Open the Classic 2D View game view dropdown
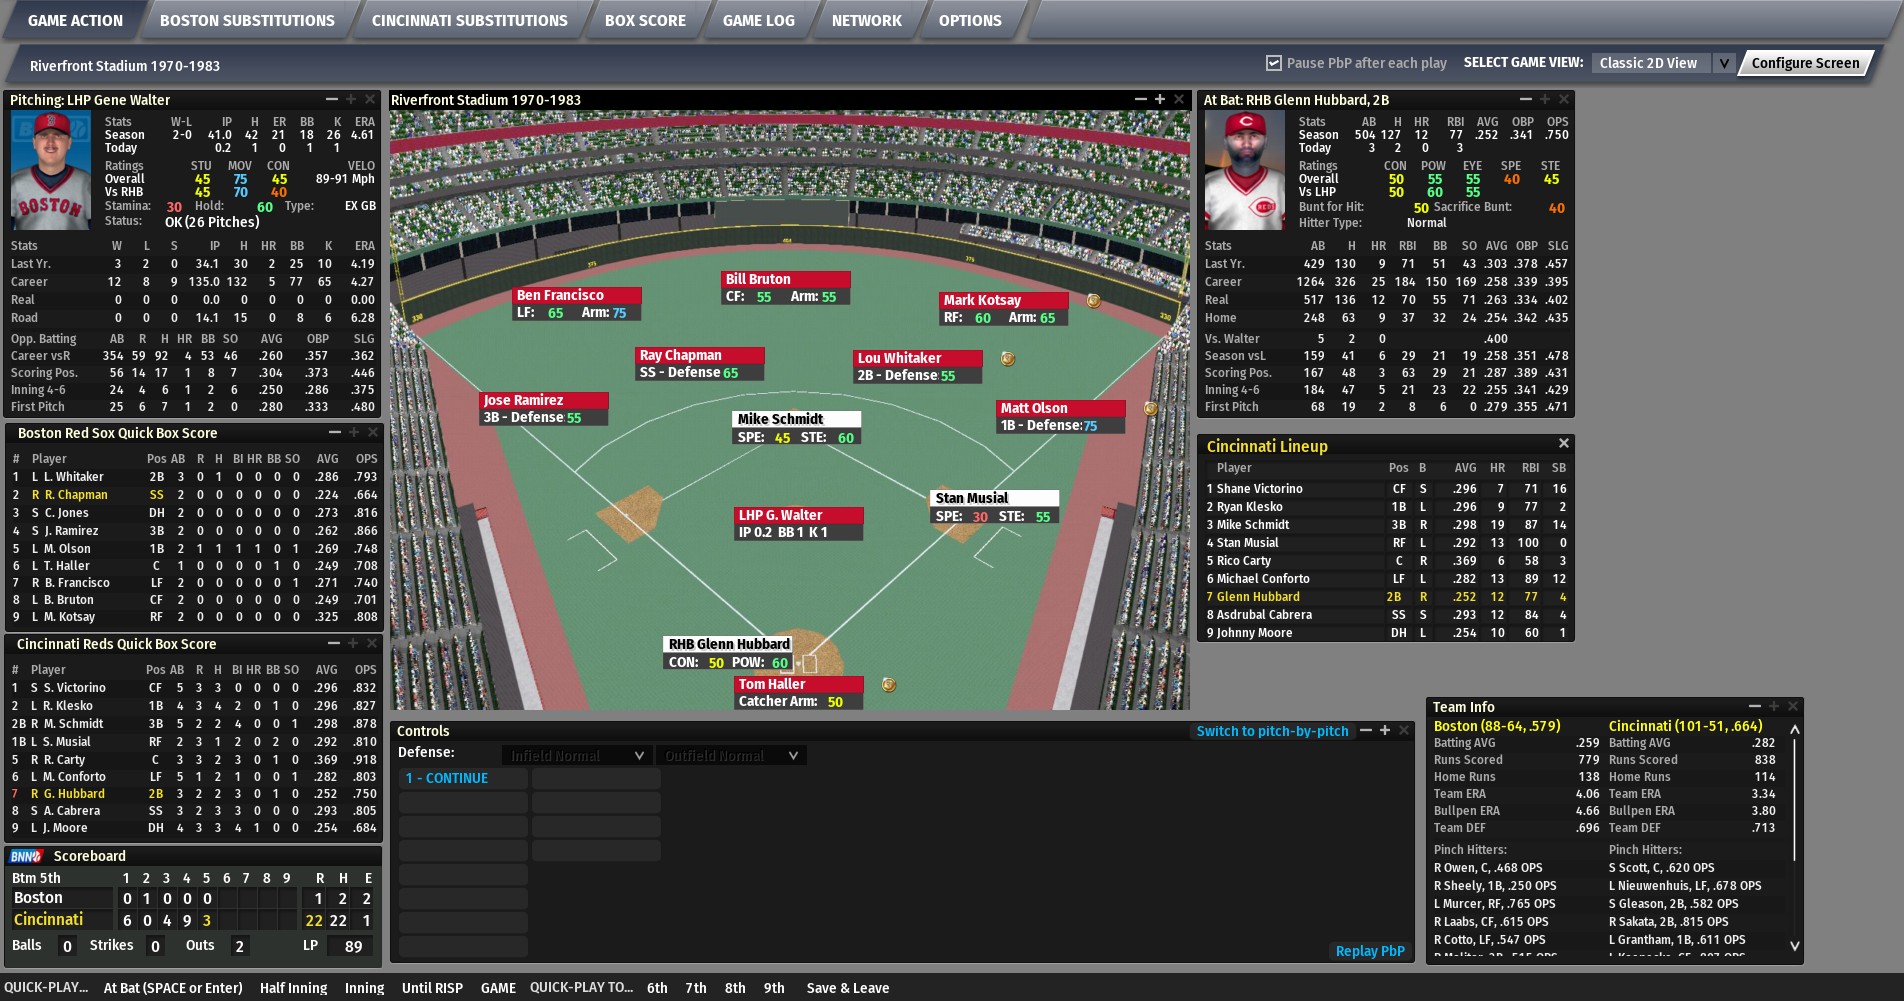 1663,63
